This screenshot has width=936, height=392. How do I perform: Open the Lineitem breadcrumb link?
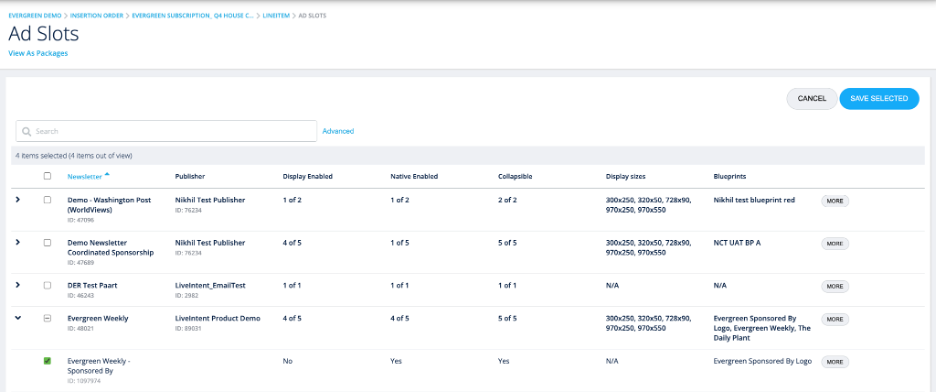[x=275, y=15]
